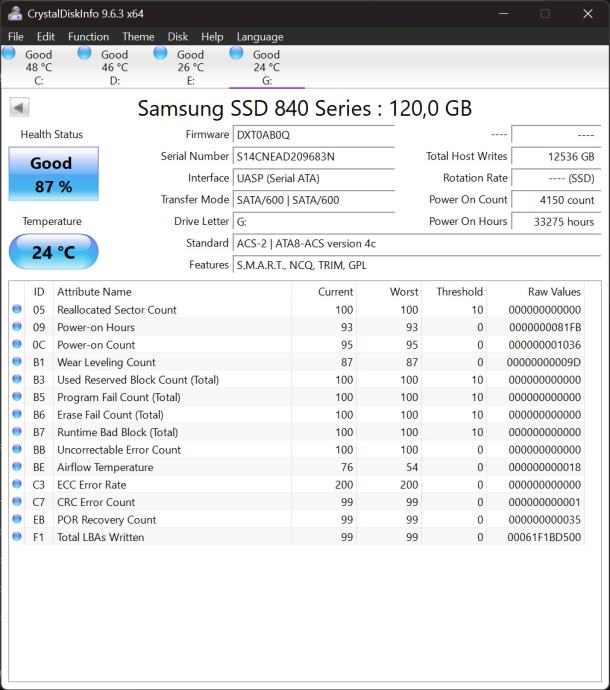Click the ID column header
Screen dimensions: 610x690
point(39,292)
